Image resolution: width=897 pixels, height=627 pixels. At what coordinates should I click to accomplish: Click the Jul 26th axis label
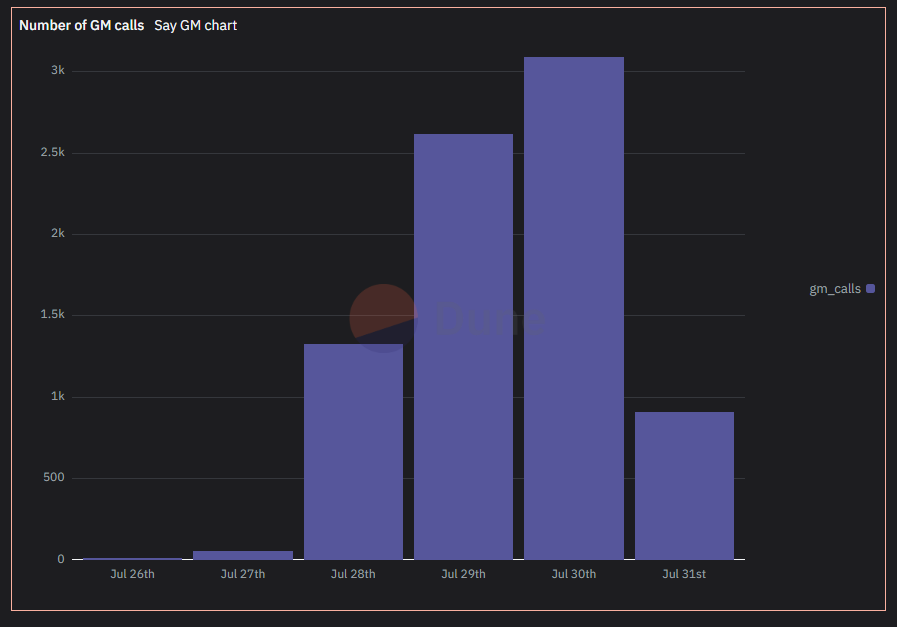point(132,574)
